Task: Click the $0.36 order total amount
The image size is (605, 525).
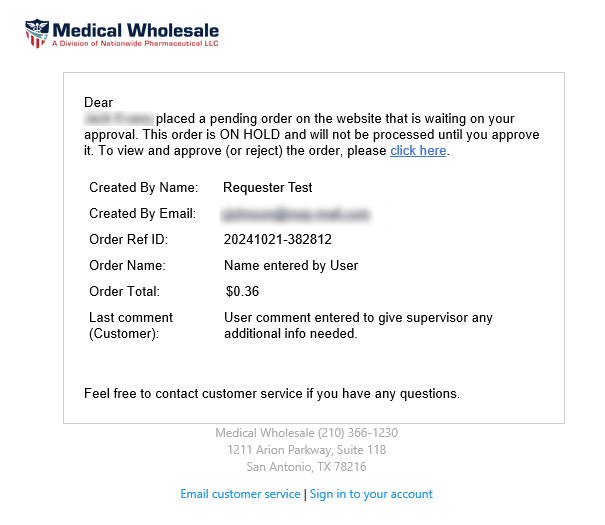Action: (x=242, y=292)
